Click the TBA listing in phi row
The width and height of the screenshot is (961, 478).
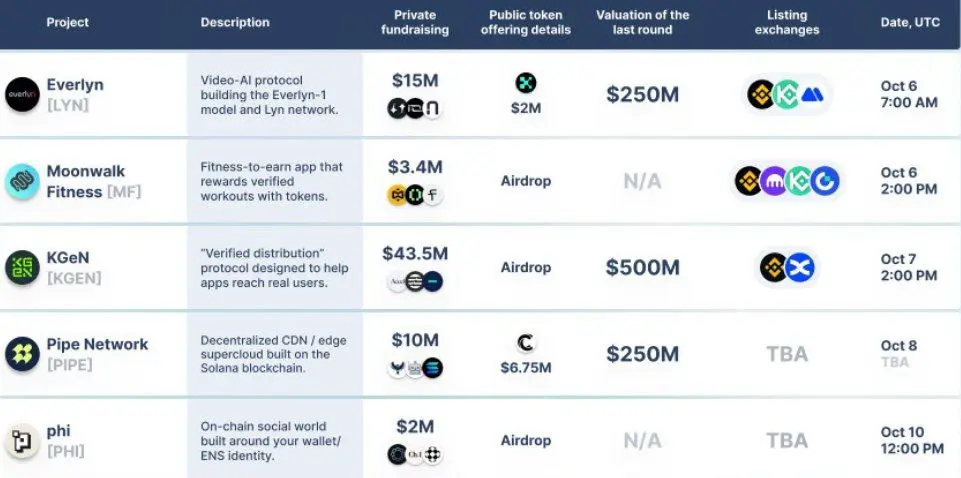coord(786,440)
